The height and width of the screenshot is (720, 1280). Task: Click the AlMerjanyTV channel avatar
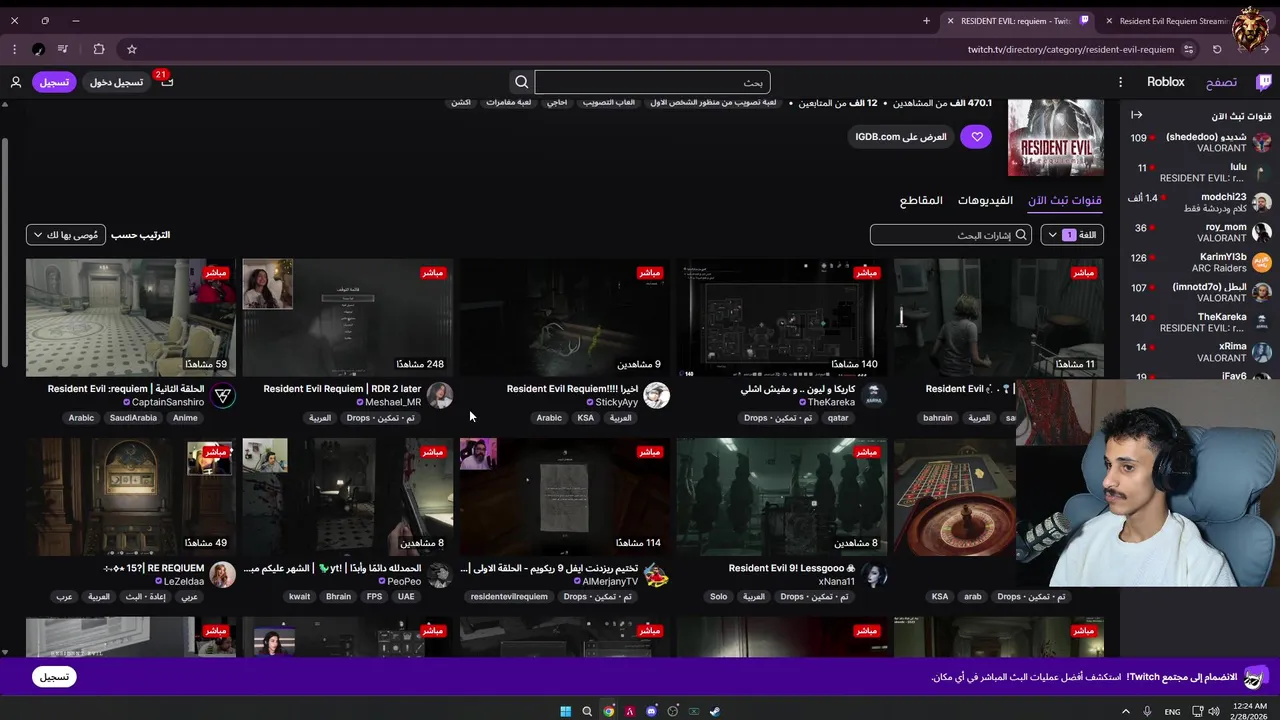657,574
